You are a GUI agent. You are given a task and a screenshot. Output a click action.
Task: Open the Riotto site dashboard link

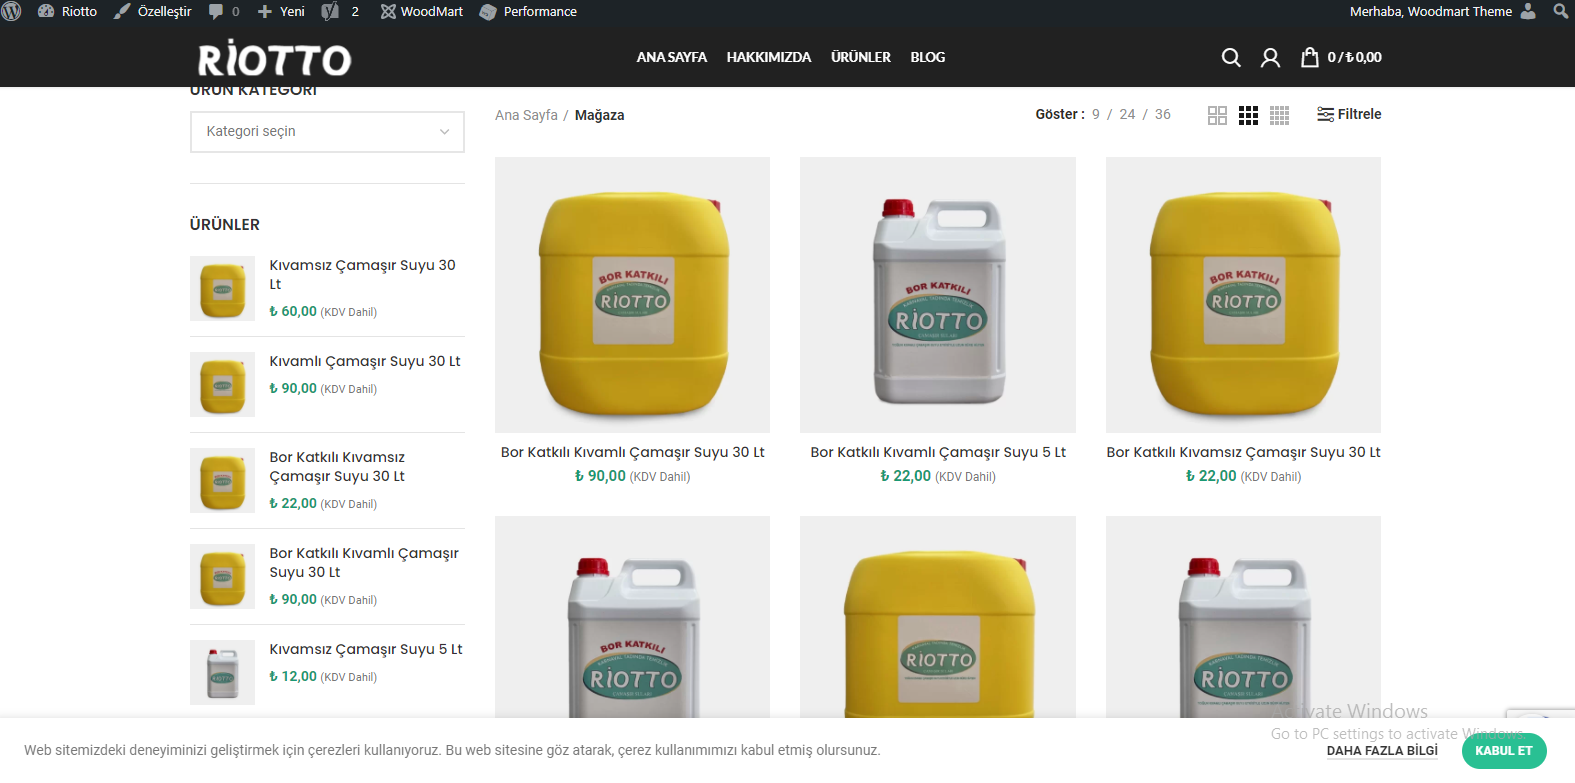click(67, 11)
